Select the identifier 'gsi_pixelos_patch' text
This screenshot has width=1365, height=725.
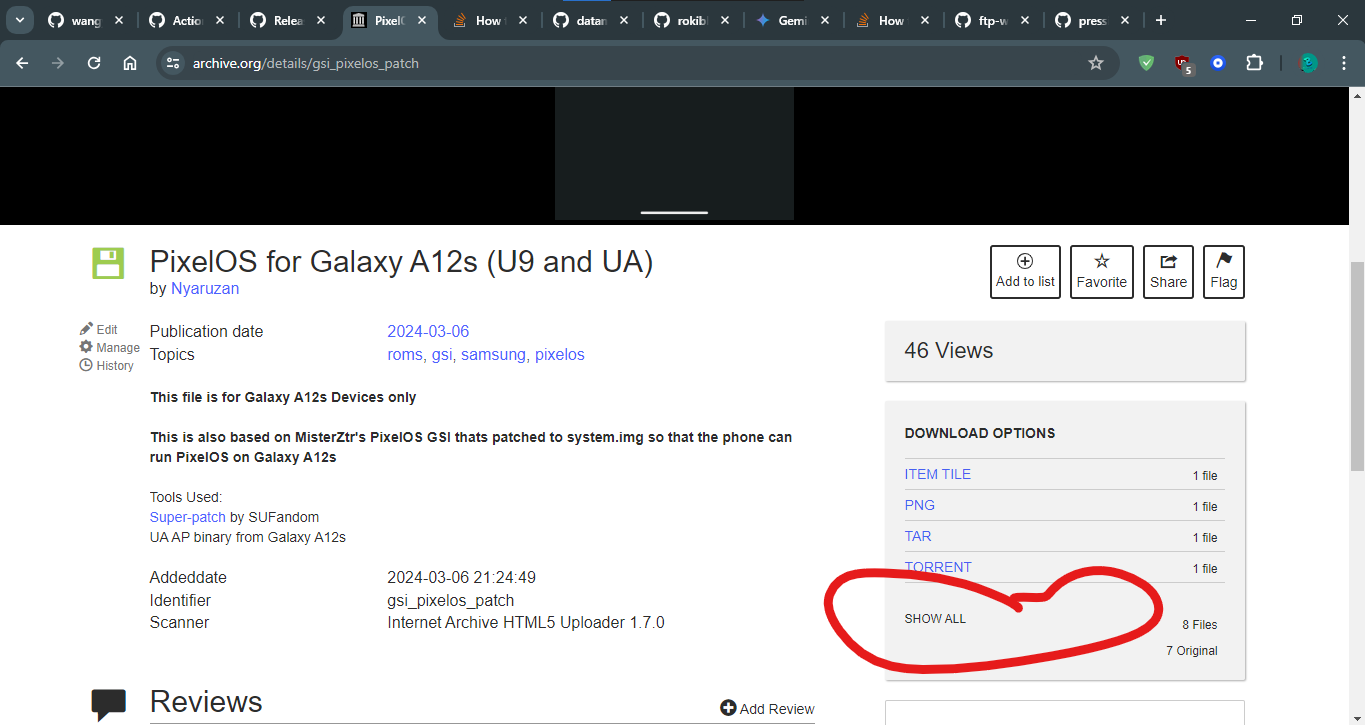[x=451, y=600]
